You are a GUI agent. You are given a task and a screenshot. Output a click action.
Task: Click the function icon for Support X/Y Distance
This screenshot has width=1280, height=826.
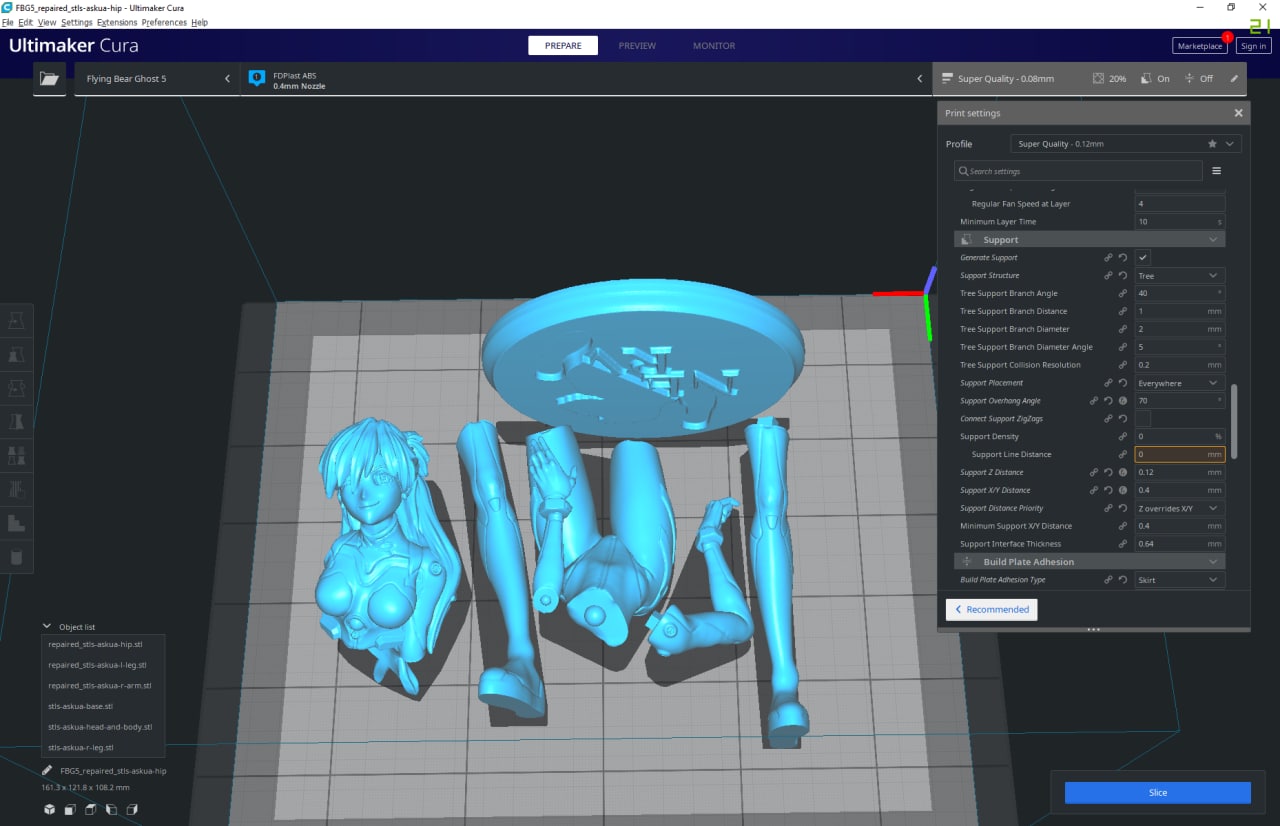point(1123,490)
